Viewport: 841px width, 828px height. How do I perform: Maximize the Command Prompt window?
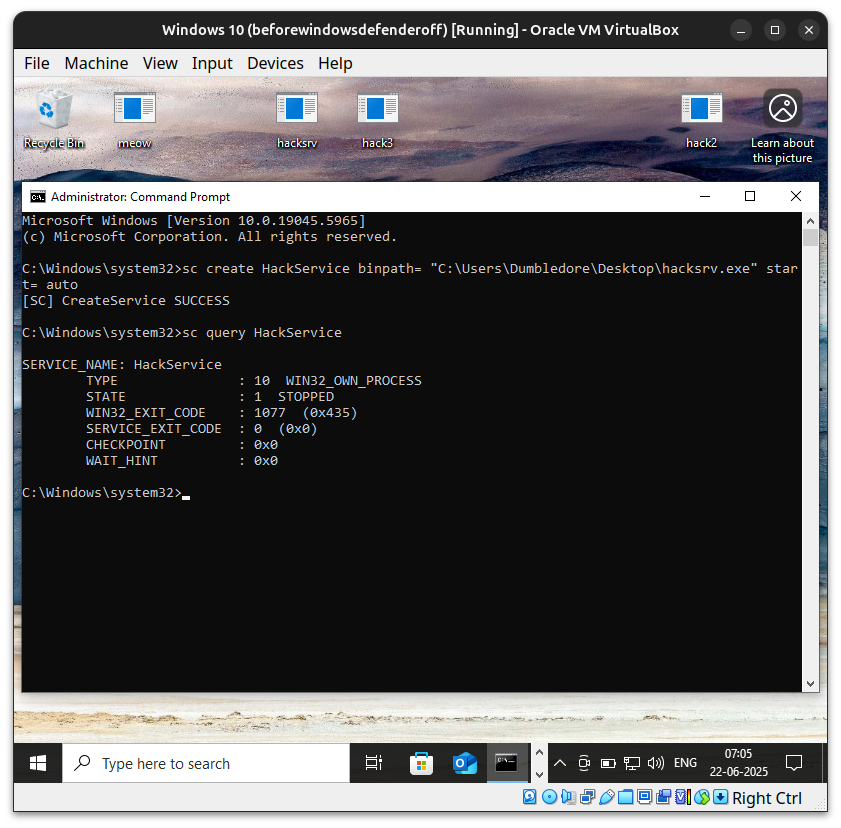[750, 196]
